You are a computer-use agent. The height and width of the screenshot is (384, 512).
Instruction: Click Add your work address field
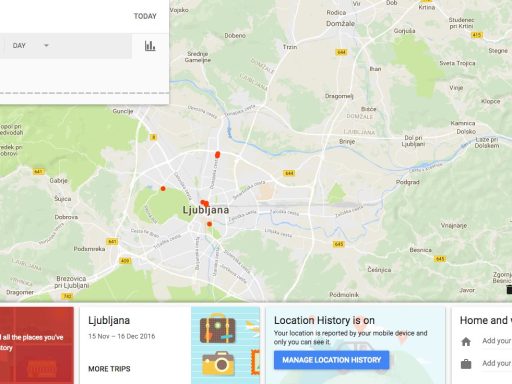(497, 363)
